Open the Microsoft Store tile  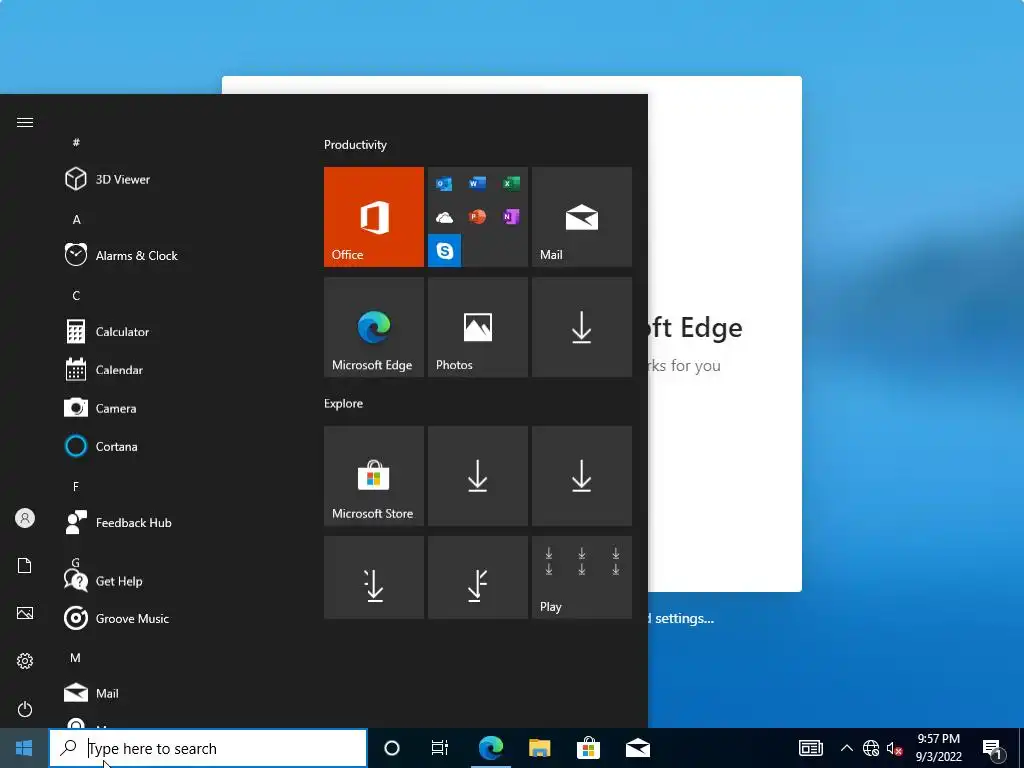pos(374,476)
